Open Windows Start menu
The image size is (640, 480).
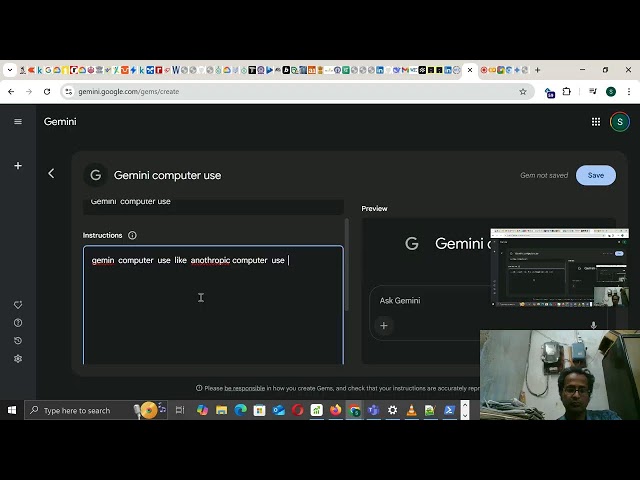click(x=12, y=410)
